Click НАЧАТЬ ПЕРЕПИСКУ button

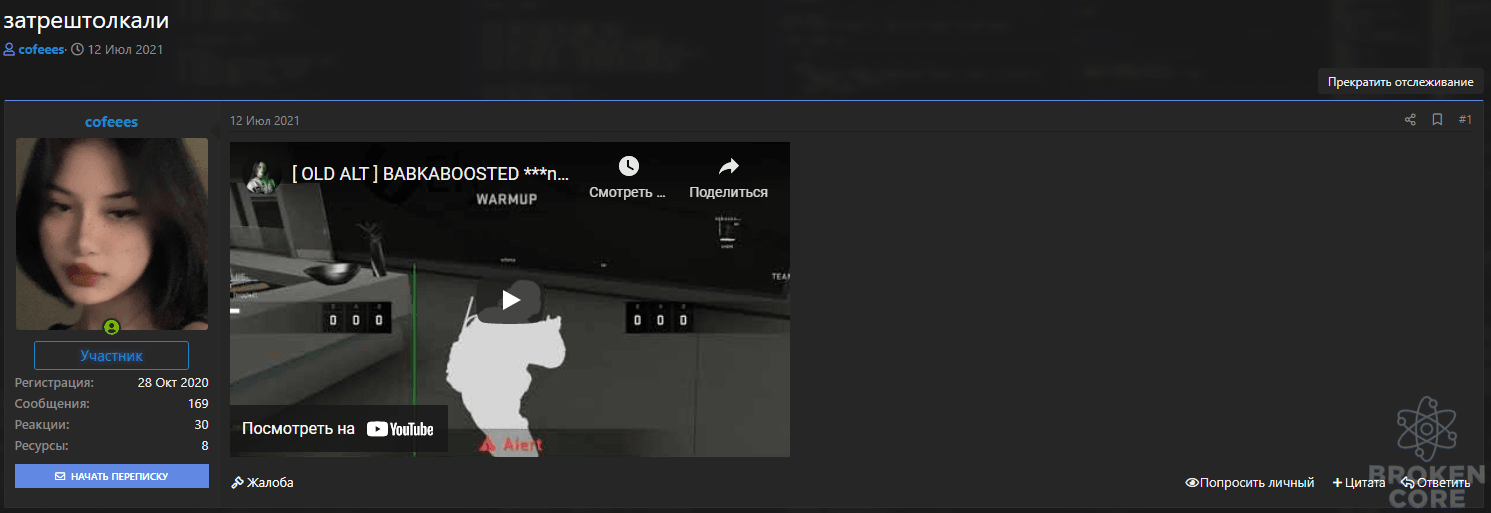[112, 476]
